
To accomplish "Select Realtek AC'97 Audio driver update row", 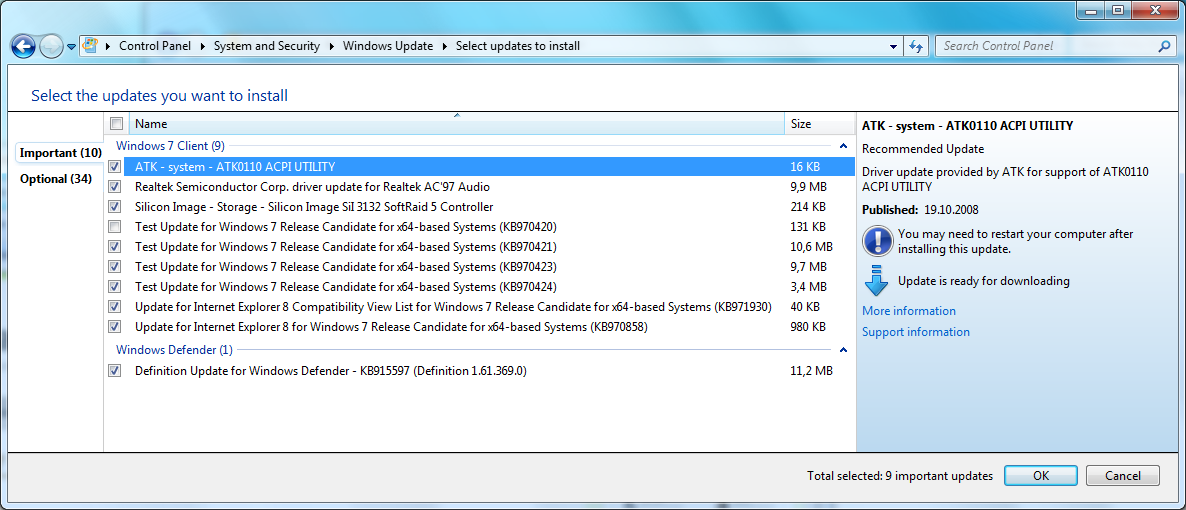I will 489,186.
